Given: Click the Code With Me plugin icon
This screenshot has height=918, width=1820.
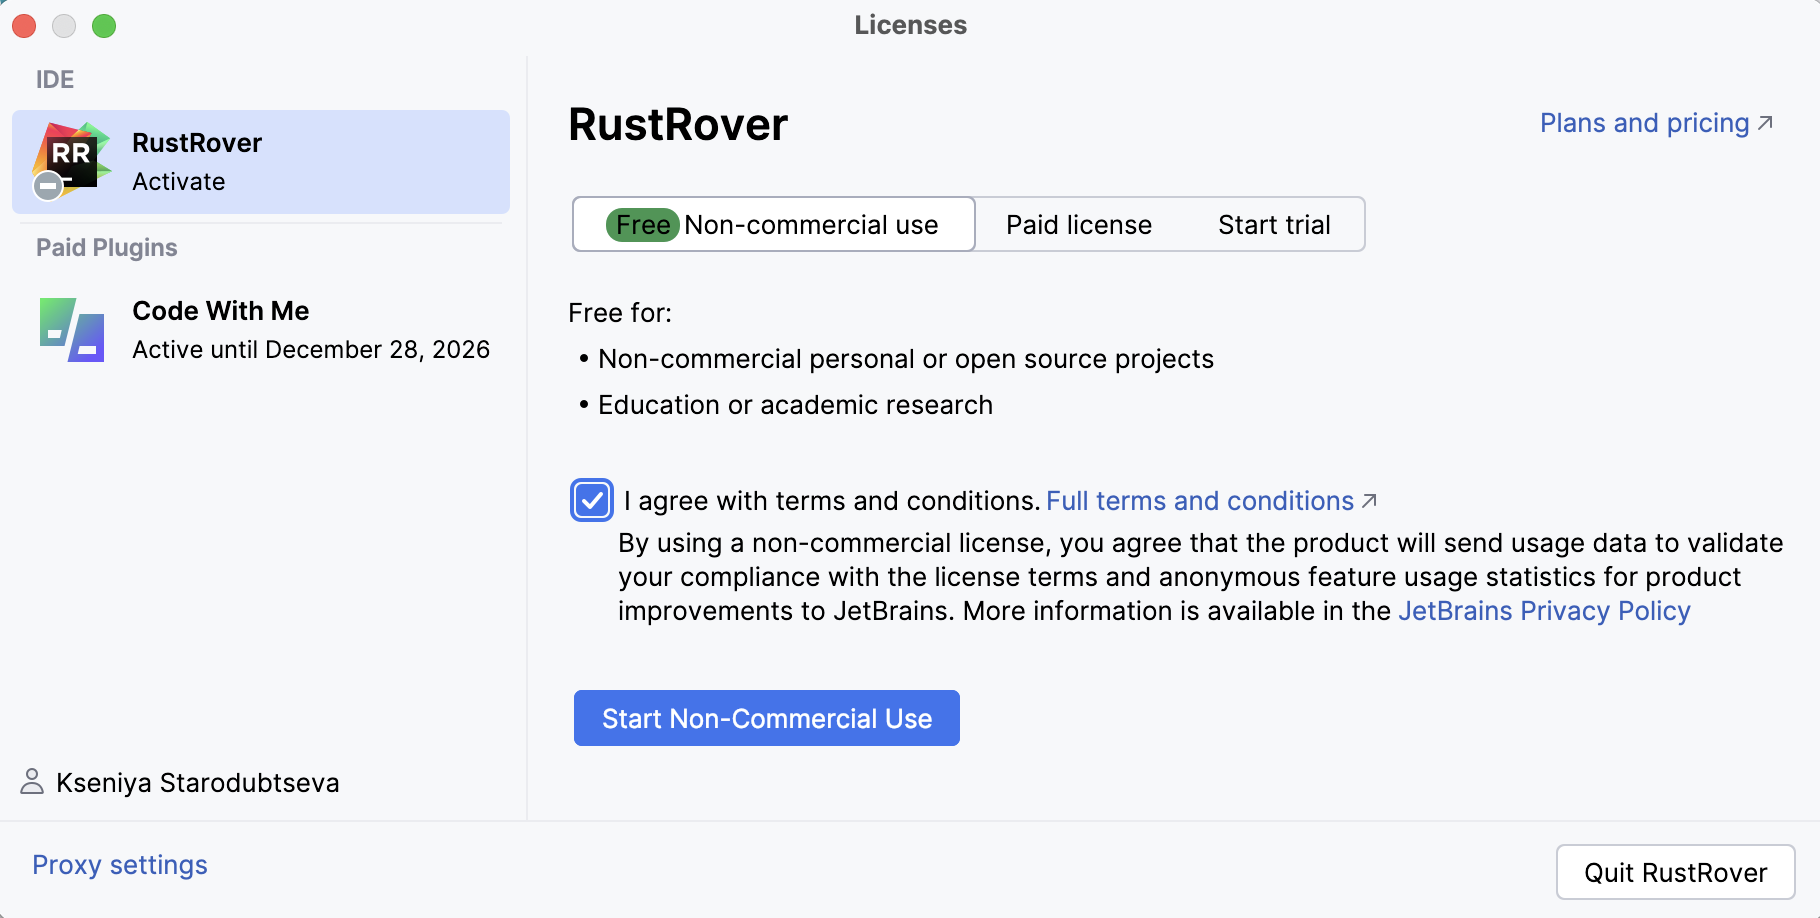Looking at the screenshot, I should [70, 328].
